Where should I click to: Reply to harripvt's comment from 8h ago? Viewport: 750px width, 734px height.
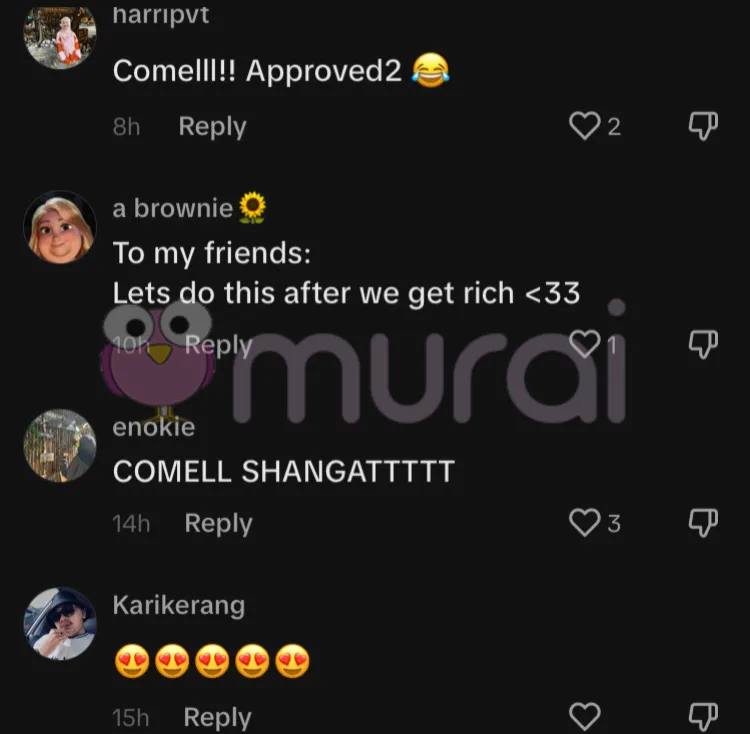[x=212, y=127]
